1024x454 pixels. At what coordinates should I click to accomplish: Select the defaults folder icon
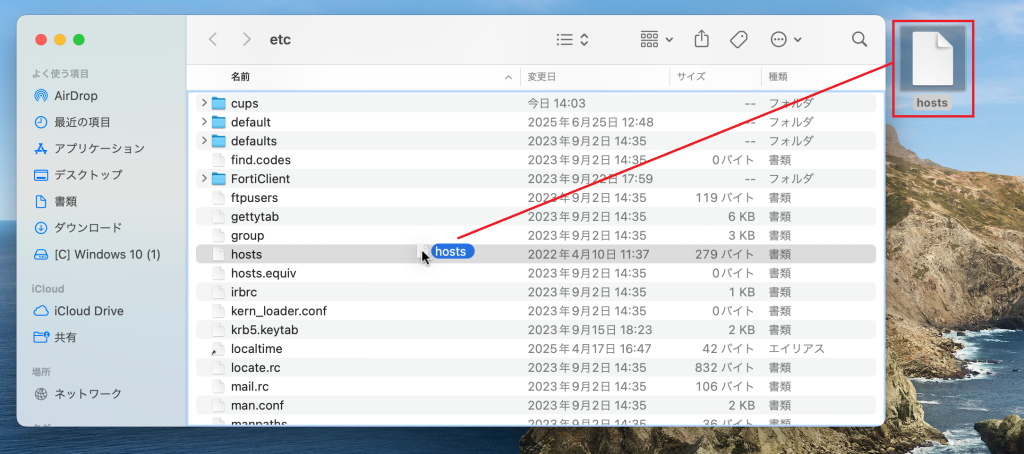point(219,141)
